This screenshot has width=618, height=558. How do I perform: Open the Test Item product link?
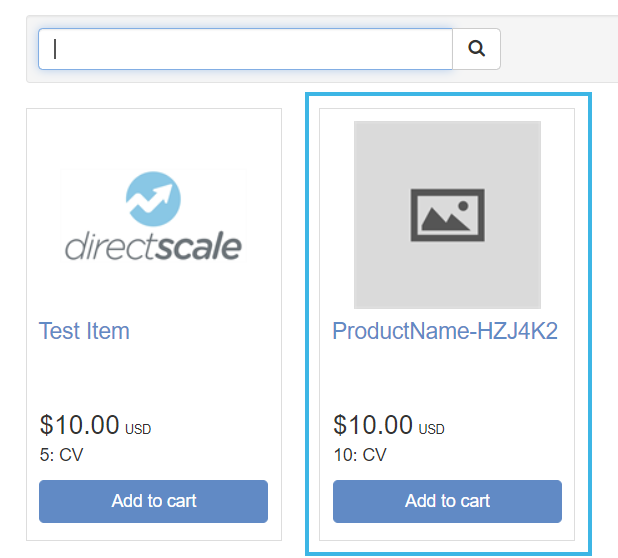[x=84, y=331]
